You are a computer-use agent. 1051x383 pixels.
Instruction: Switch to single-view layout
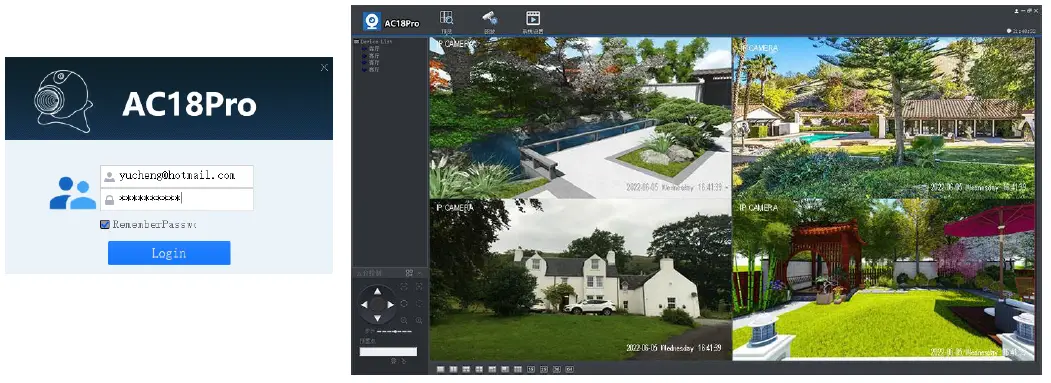tap(440, 370)
